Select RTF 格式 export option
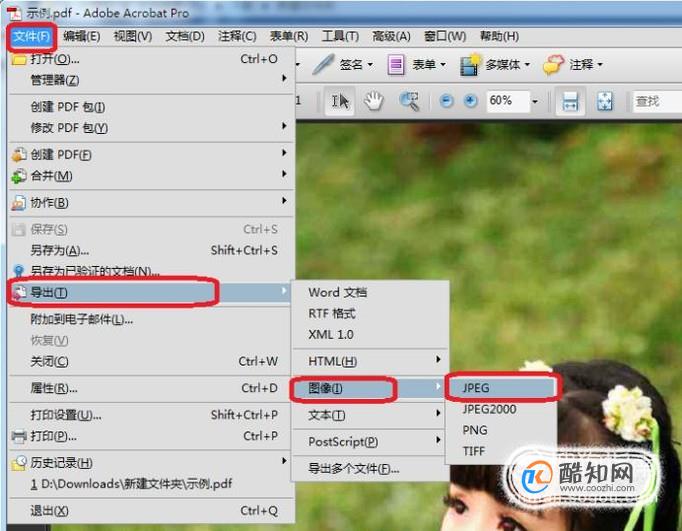This screenshot has width=682, height=531. 371,314
